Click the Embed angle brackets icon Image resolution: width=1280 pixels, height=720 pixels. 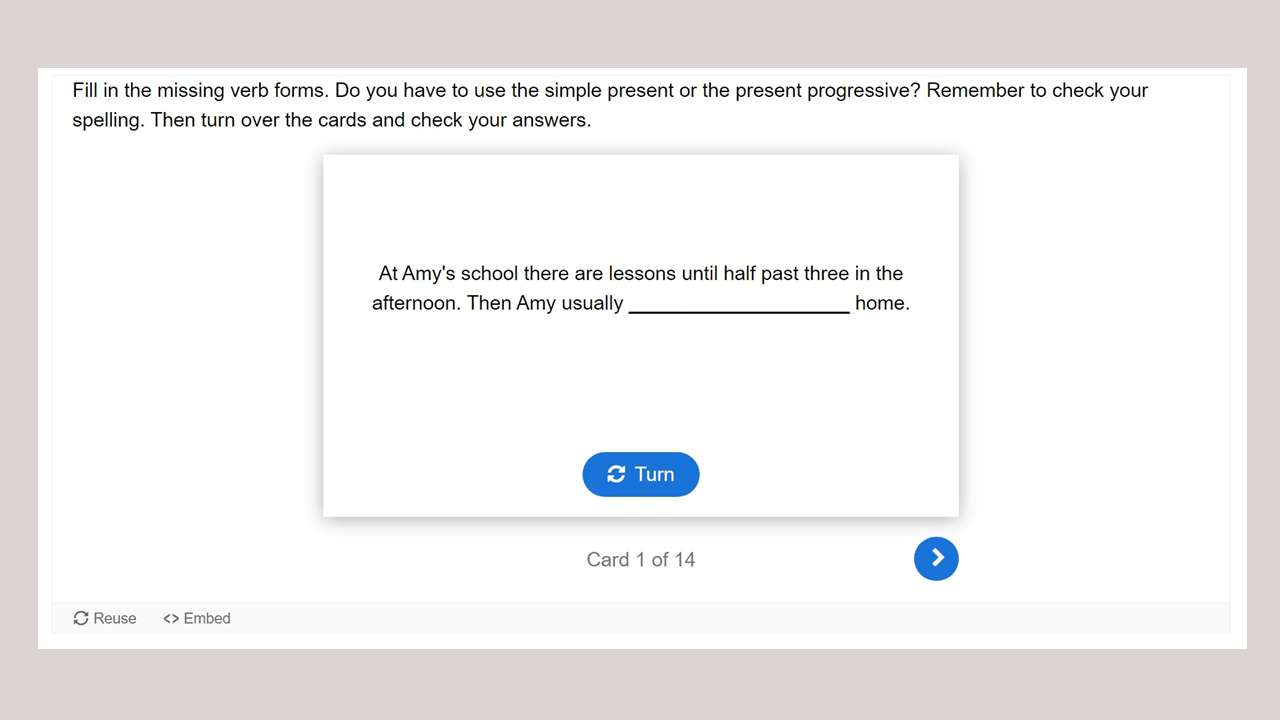(x=171, y=618)
